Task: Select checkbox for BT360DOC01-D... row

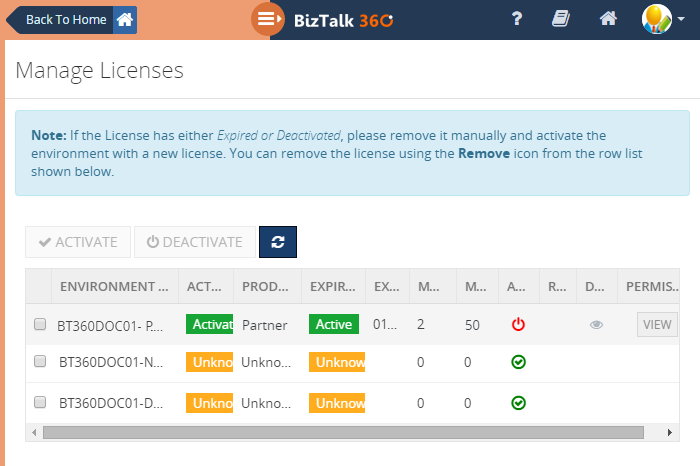Action: point(40,402)
